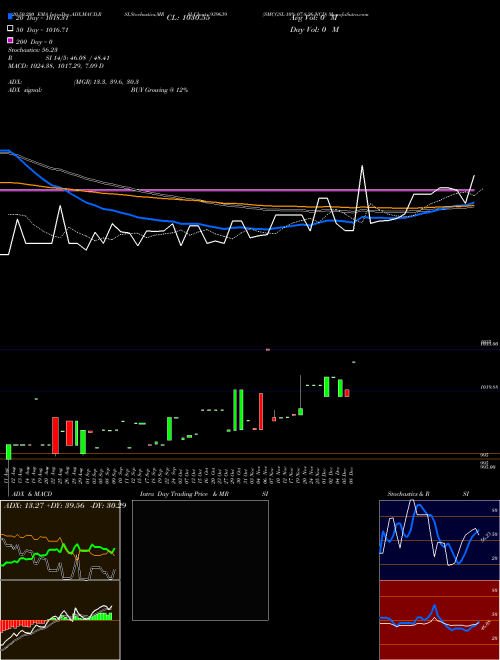This screenshot has width=500, height=660.
Task: Click the 'SI 14/3: 46.08 / 48.41' readout
Action: tap(77, 58)
